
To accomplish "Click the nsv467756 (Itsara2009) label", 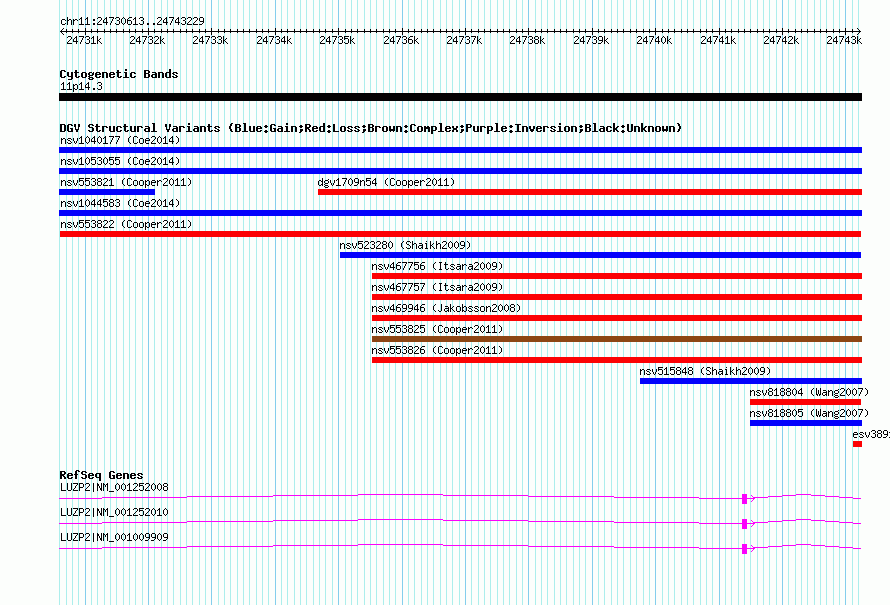I will (437, 266).
